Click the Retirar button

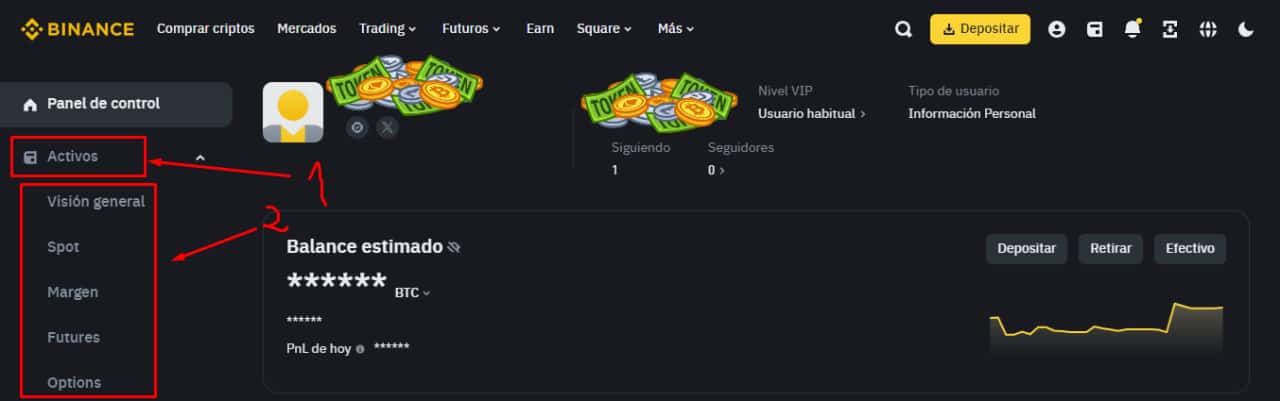[1110, 249]
